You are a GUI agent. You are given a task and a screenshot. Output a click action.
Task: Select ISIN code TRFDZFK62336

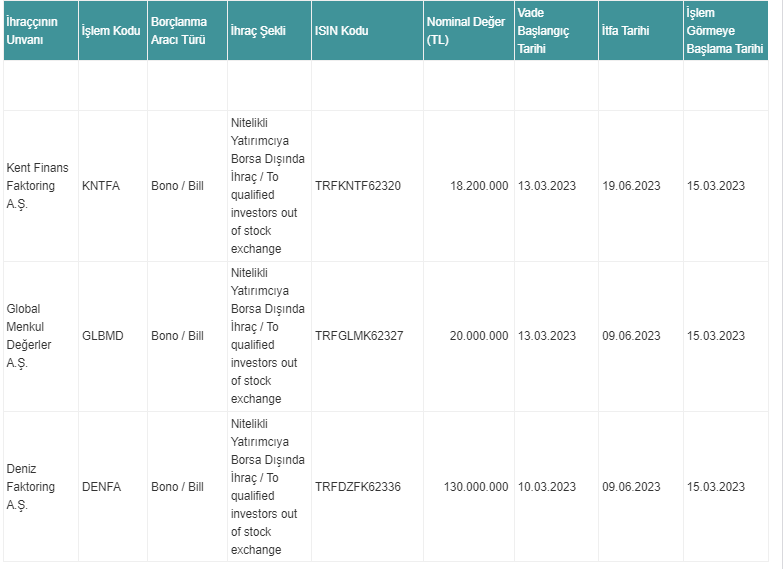[x=358, y=487]
